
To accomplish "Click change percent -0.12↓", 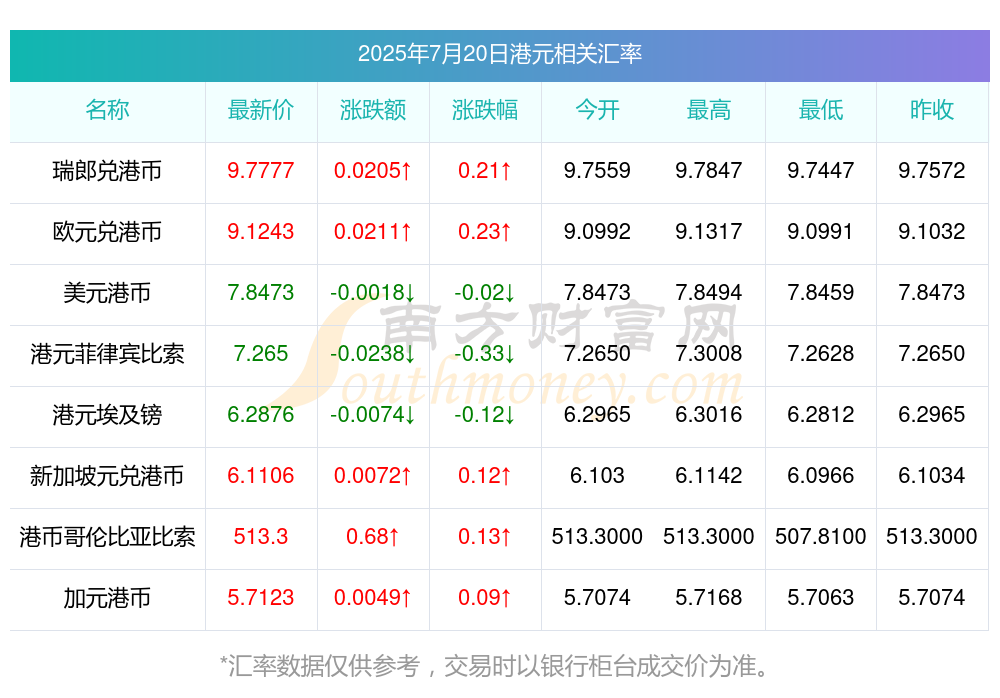I will [485, 415].
